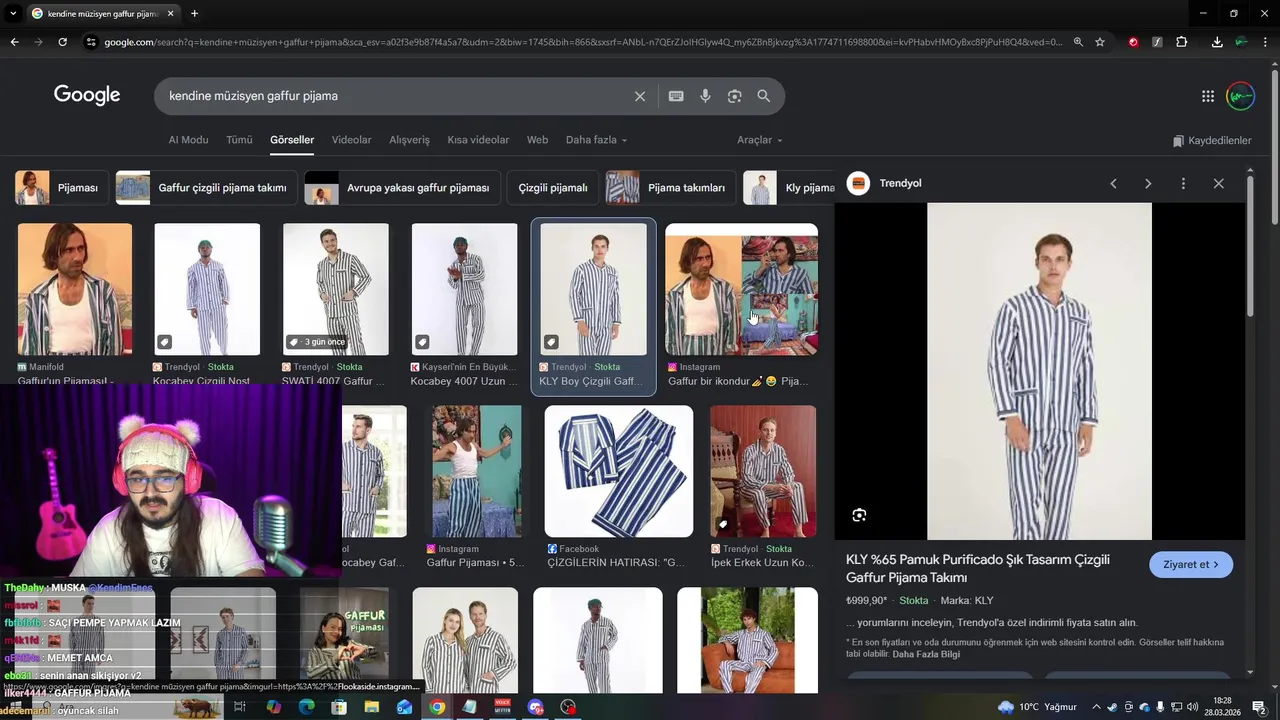Select the Çizgili pijamalı chip
Screen dimensions: 1280x720
(552, 187)
